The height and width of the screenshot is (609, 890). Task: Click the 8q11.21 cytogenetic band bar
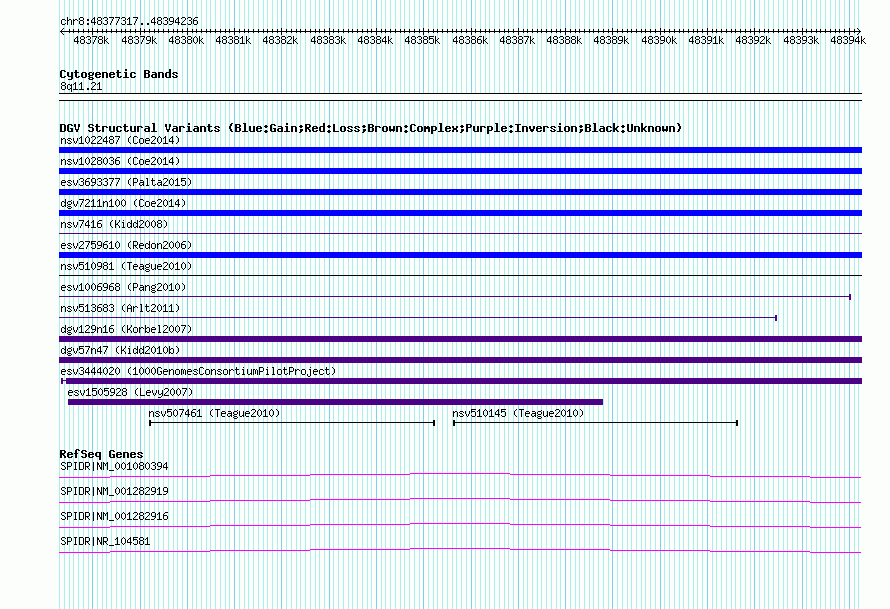pos(460,97)
